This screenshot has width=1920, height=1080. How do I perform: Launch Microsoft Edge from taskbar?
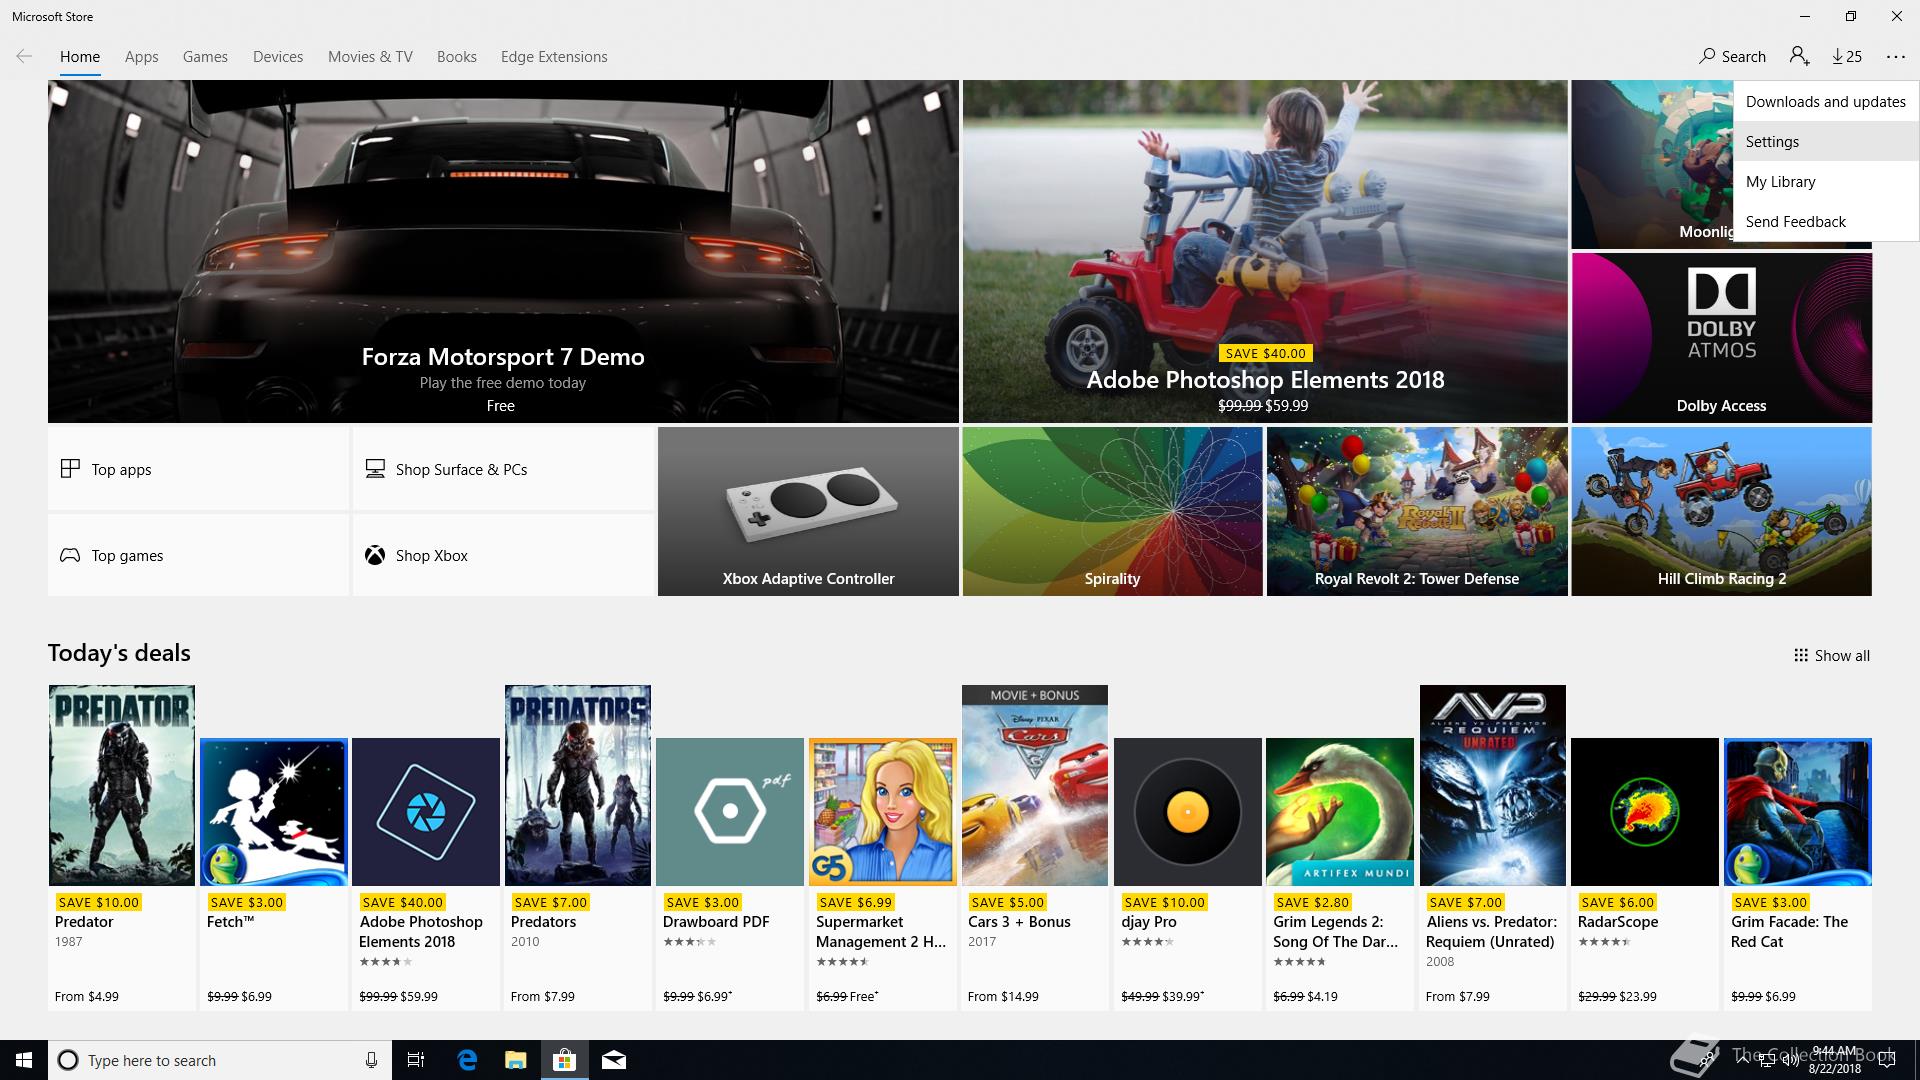467,1060
